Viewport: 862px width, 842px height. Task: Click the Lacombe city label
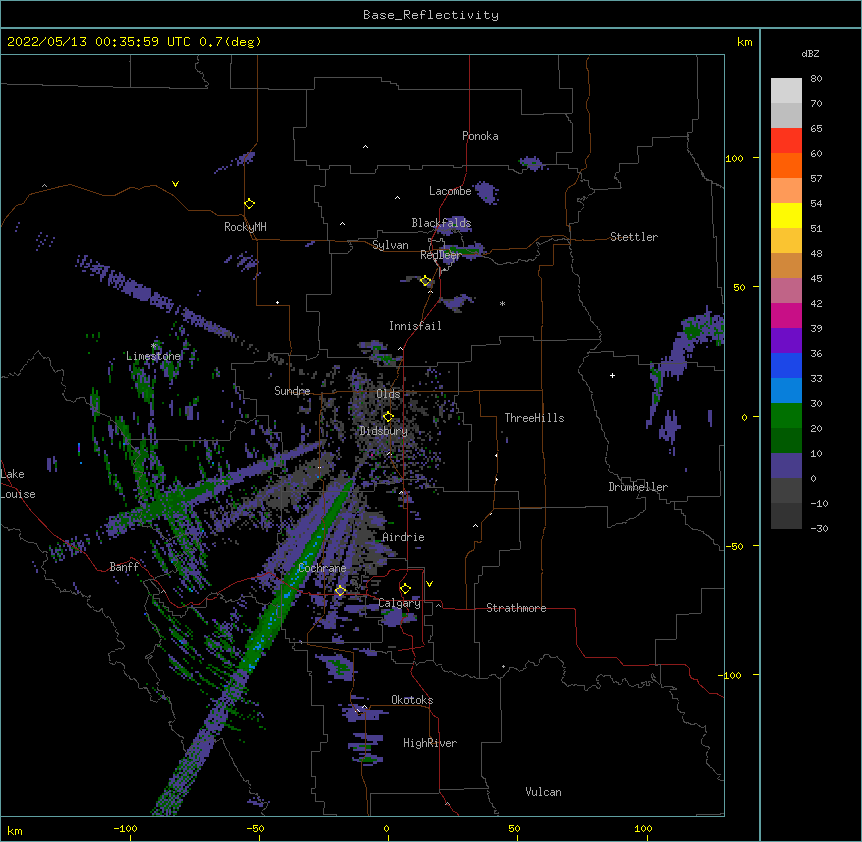(x=450, y=191)
